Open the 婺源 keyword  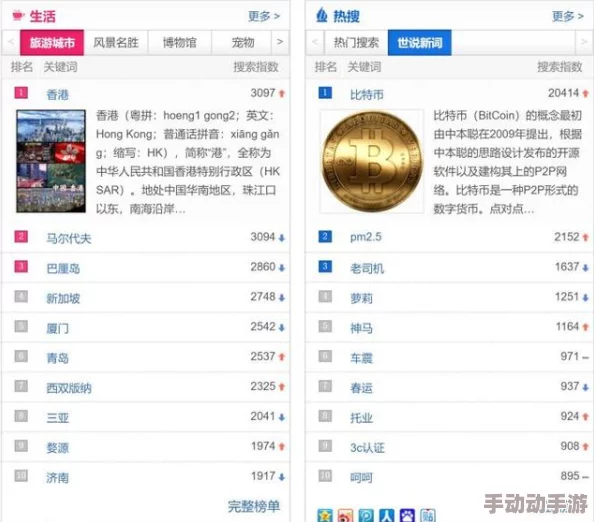click(x=58, y=448)
